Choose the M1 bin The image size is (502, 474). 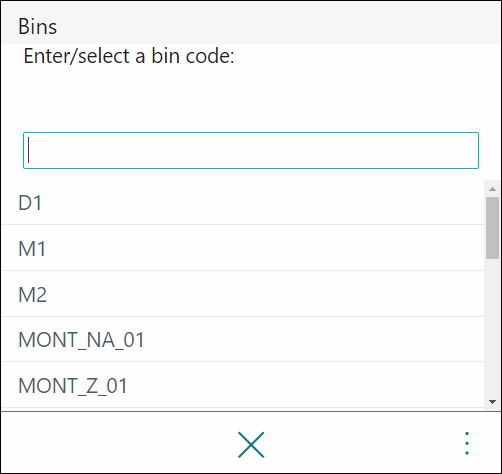[x=243, y=248]
